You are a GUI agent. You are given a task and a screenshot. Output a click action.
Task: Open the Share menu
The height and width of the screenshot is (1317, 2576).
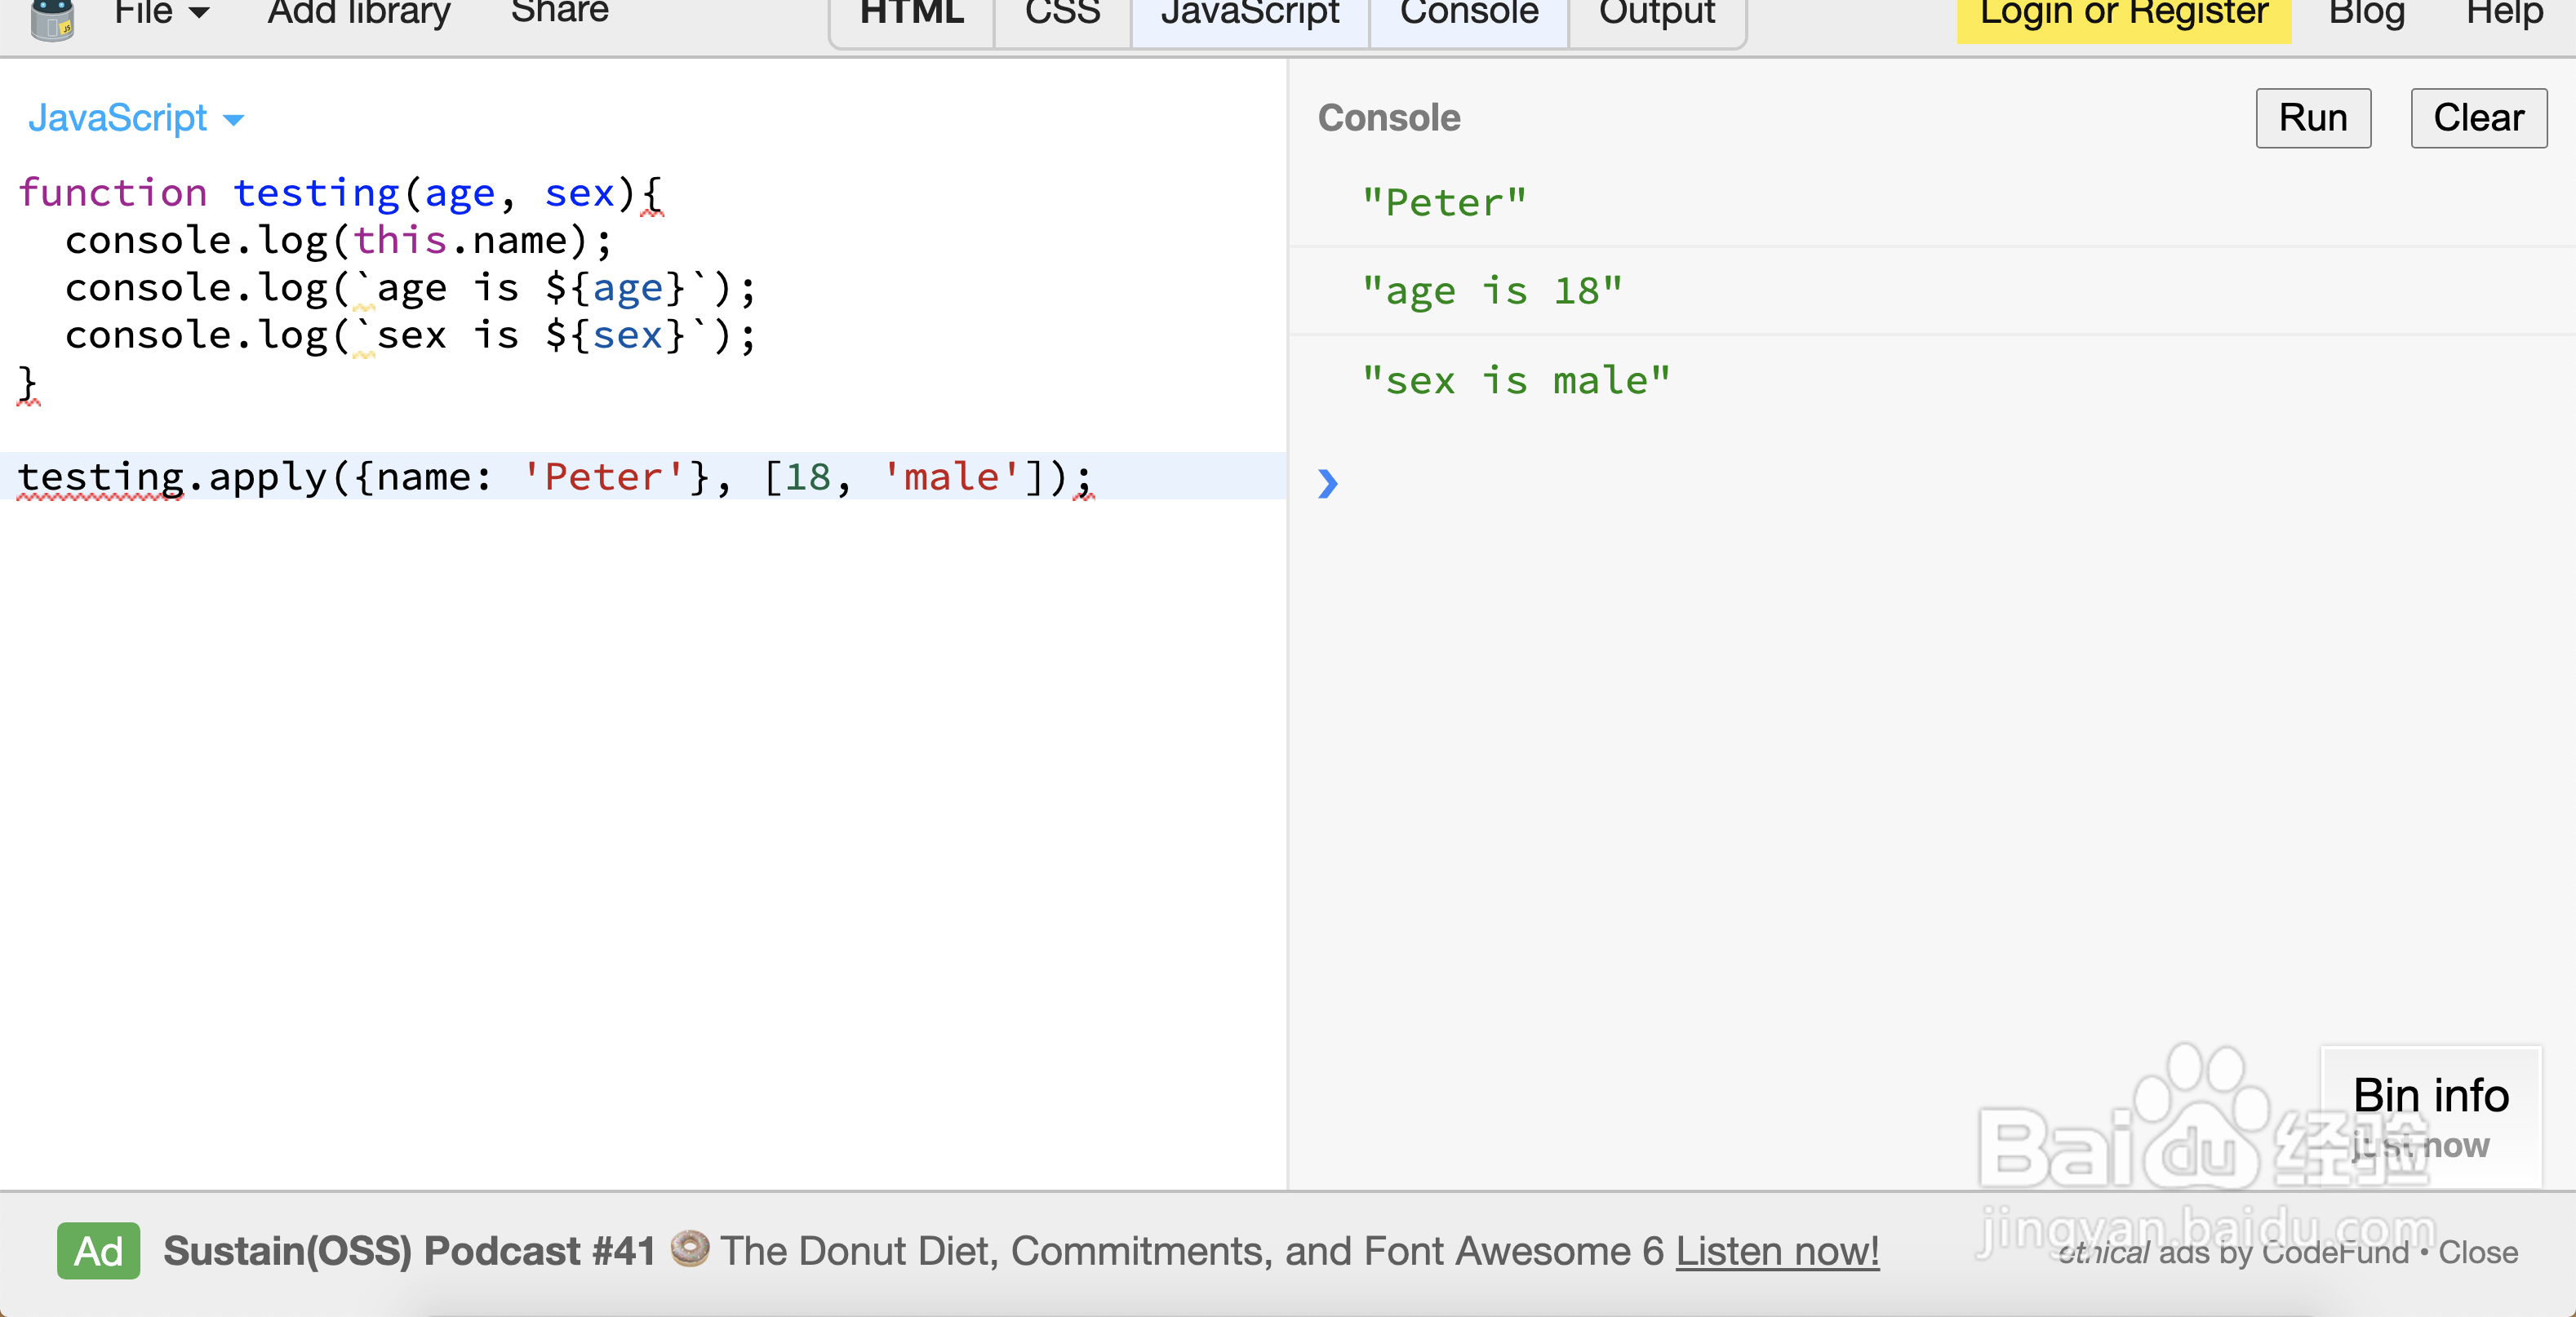click(559, 14)
